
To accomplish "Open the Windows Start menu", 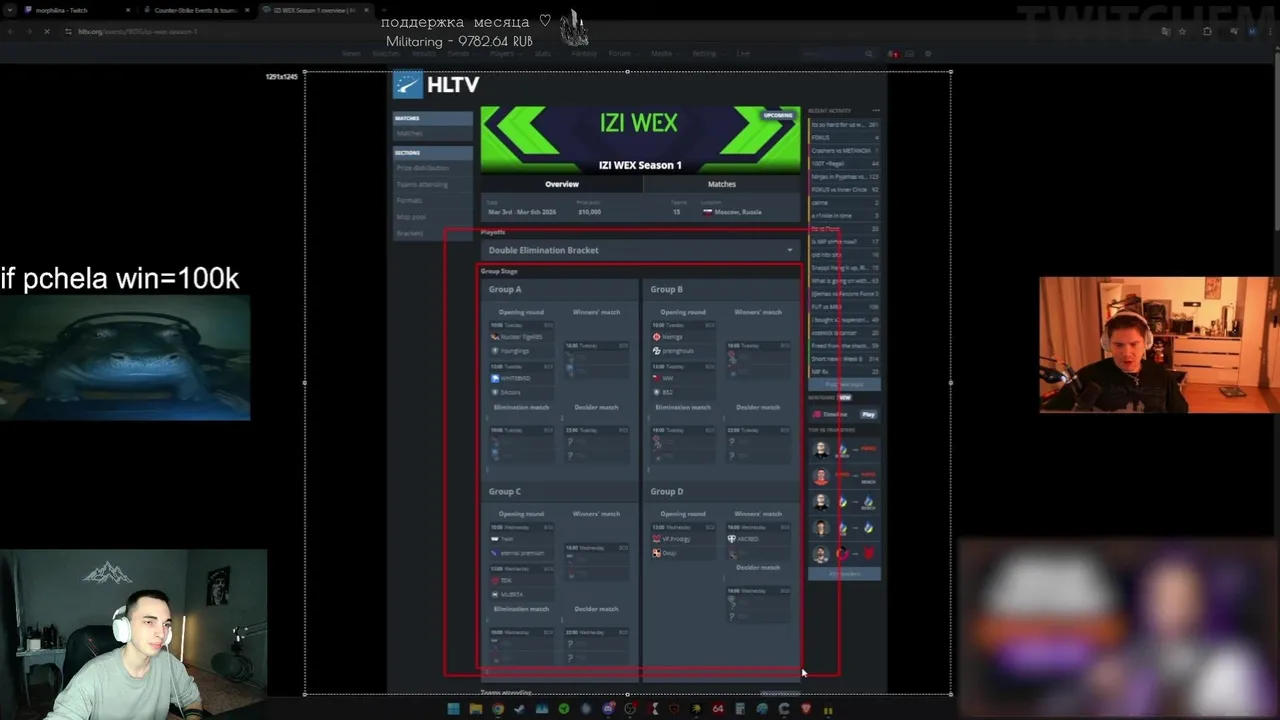I will [453, 709].
